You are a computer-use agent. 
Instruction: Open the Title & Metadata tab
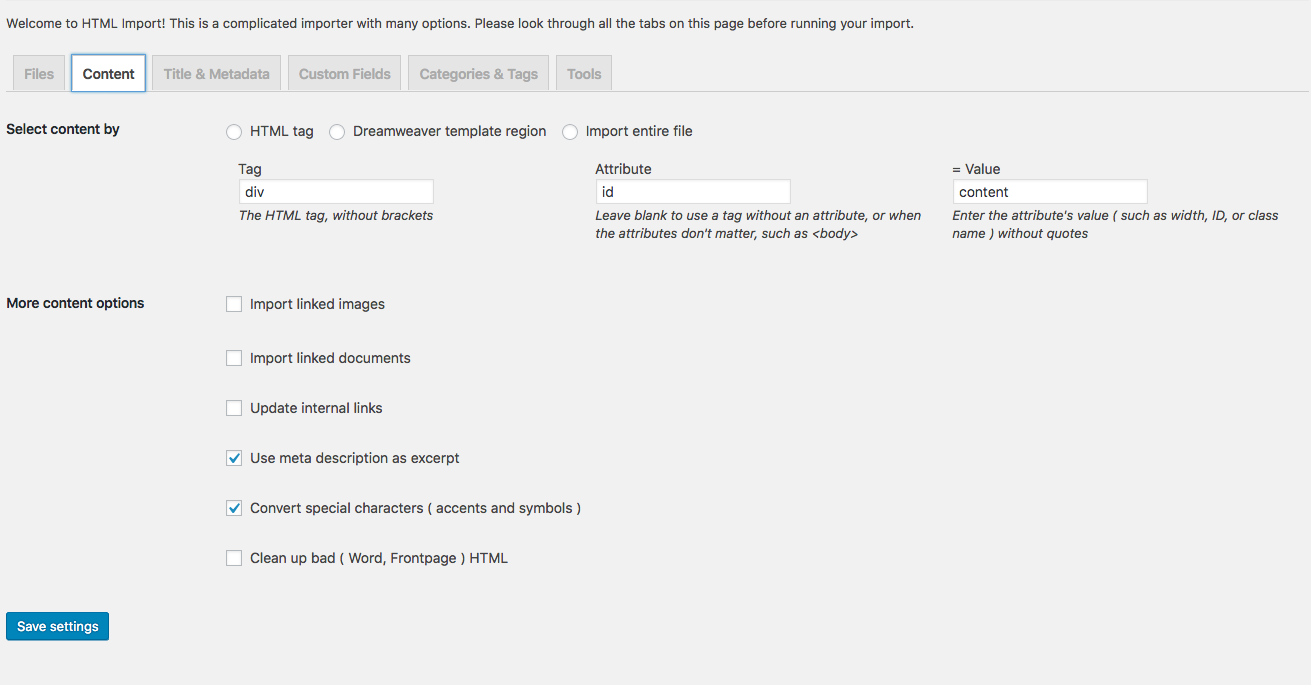[x=217, y=74]
